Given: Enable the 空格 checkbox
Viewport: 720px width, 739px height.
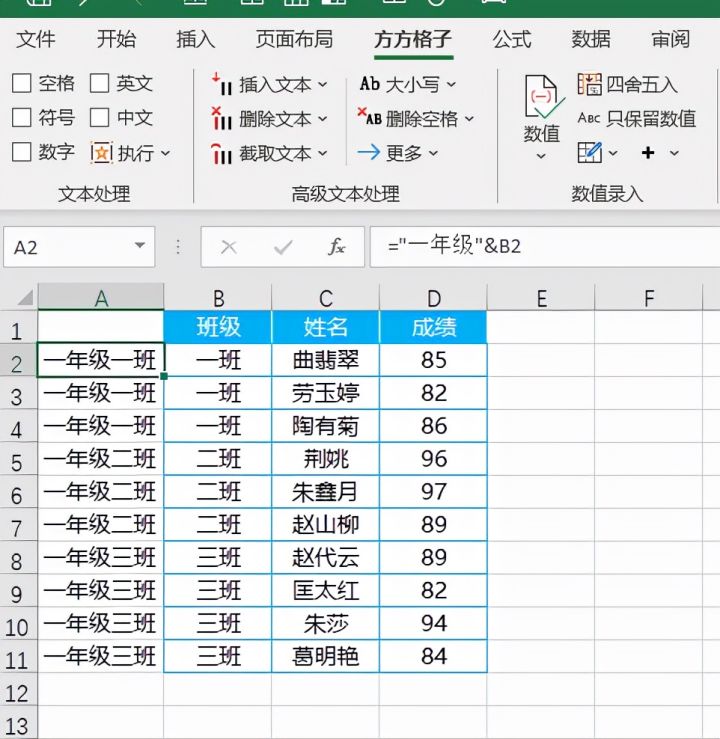Looking at the screenshot, I should click(22, 83).
